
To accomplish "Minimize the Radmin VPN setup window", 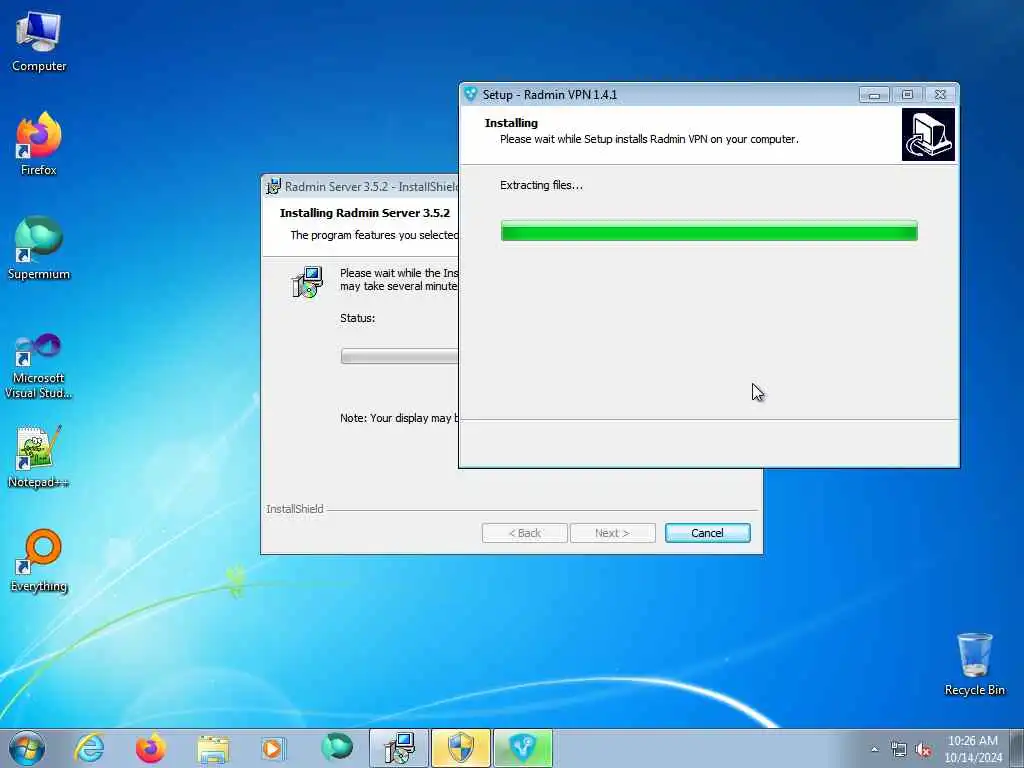I will (874, 95).
